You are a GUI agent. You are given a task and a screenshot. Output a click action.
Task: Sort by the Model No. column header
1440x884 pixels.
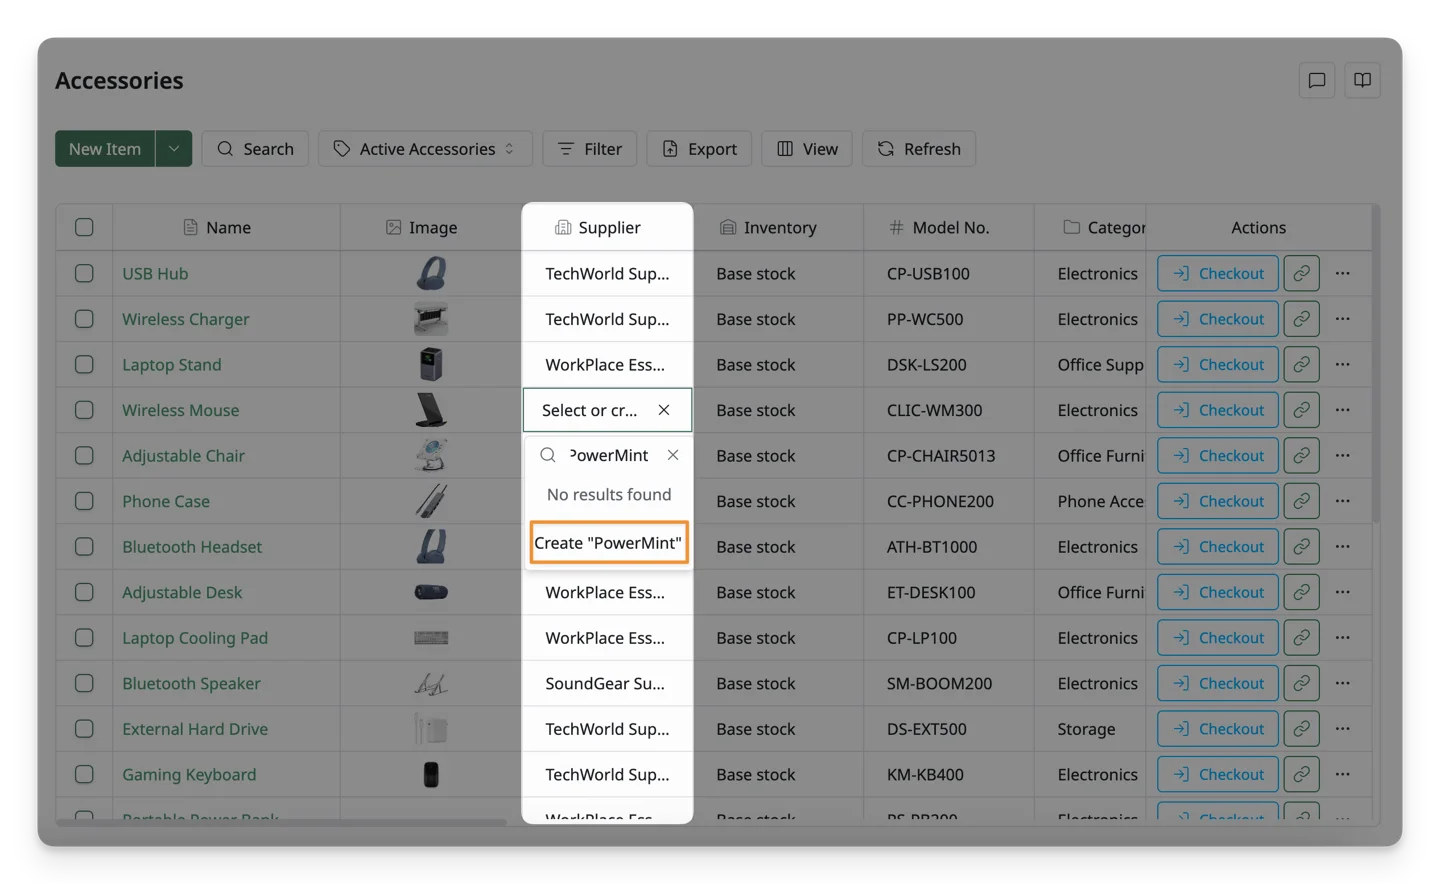(948, 227)
